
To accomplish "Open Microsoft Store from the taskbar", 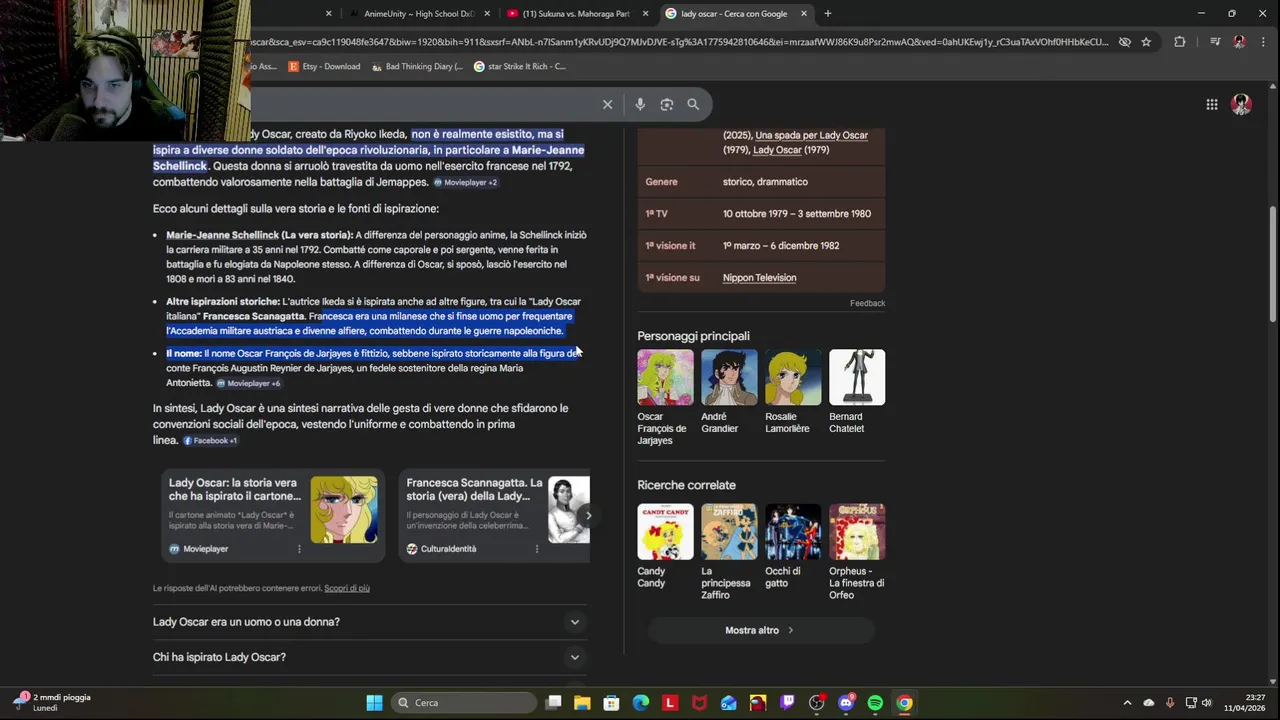I will (x=611, y=703).
